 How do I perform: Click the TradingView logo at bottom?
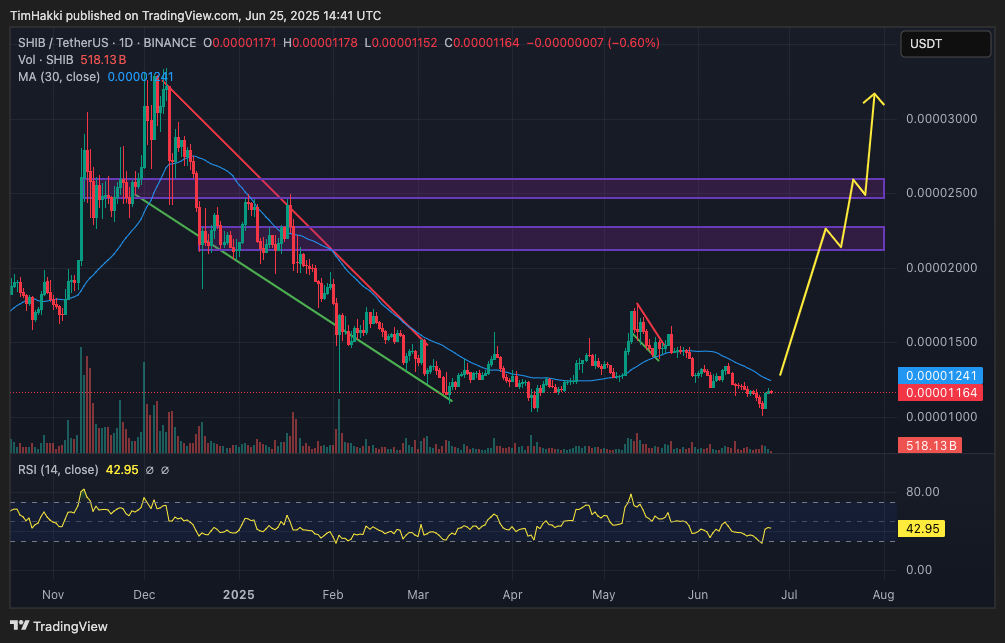click(x=59, y=626)
